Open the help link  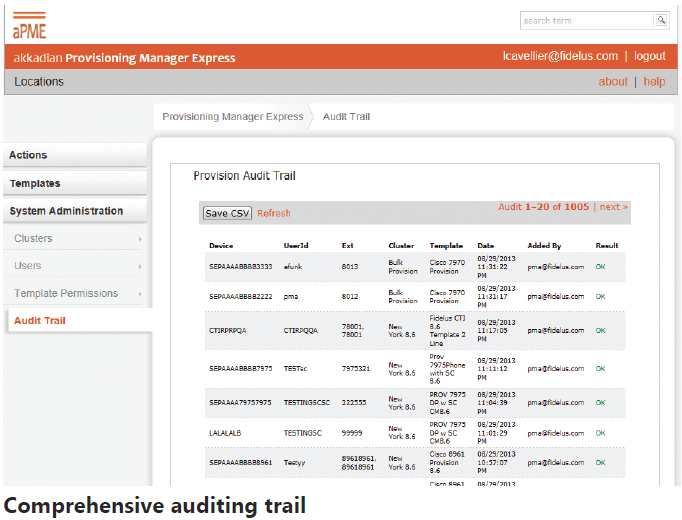(x=654, y=82)
